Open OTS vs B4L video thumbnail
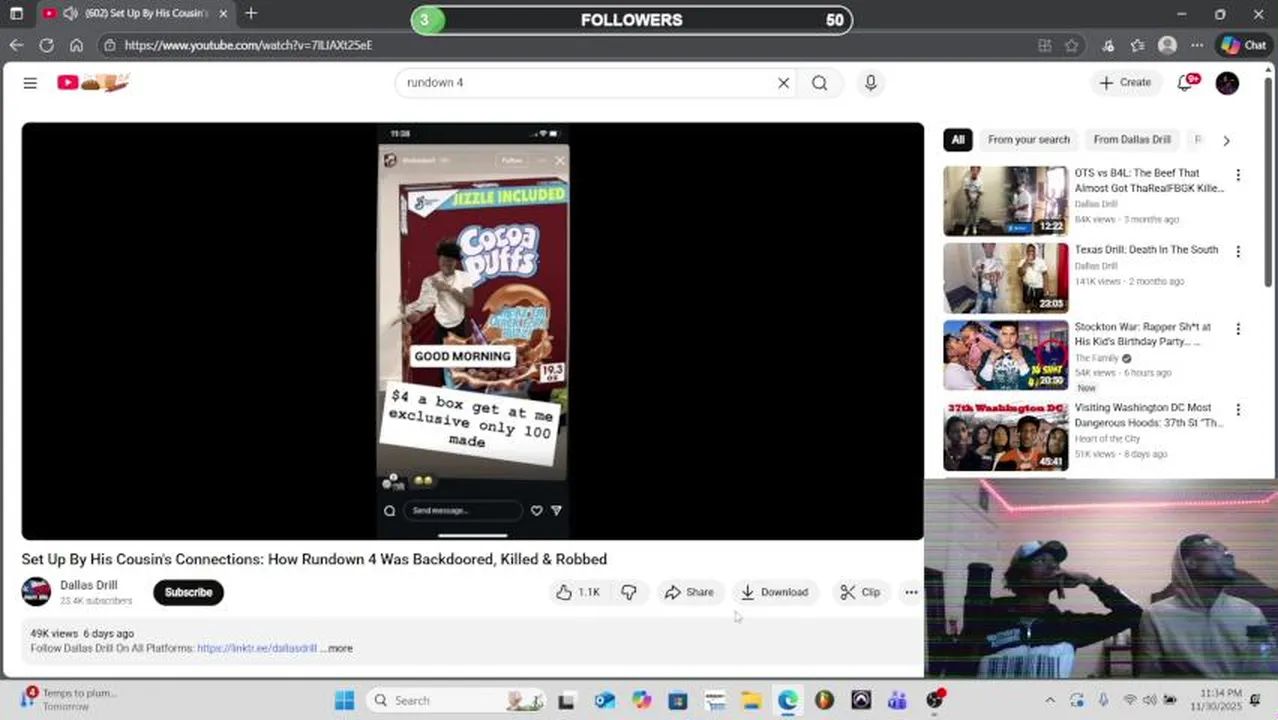This screenshot has width=1278, height=720. 1006,201
